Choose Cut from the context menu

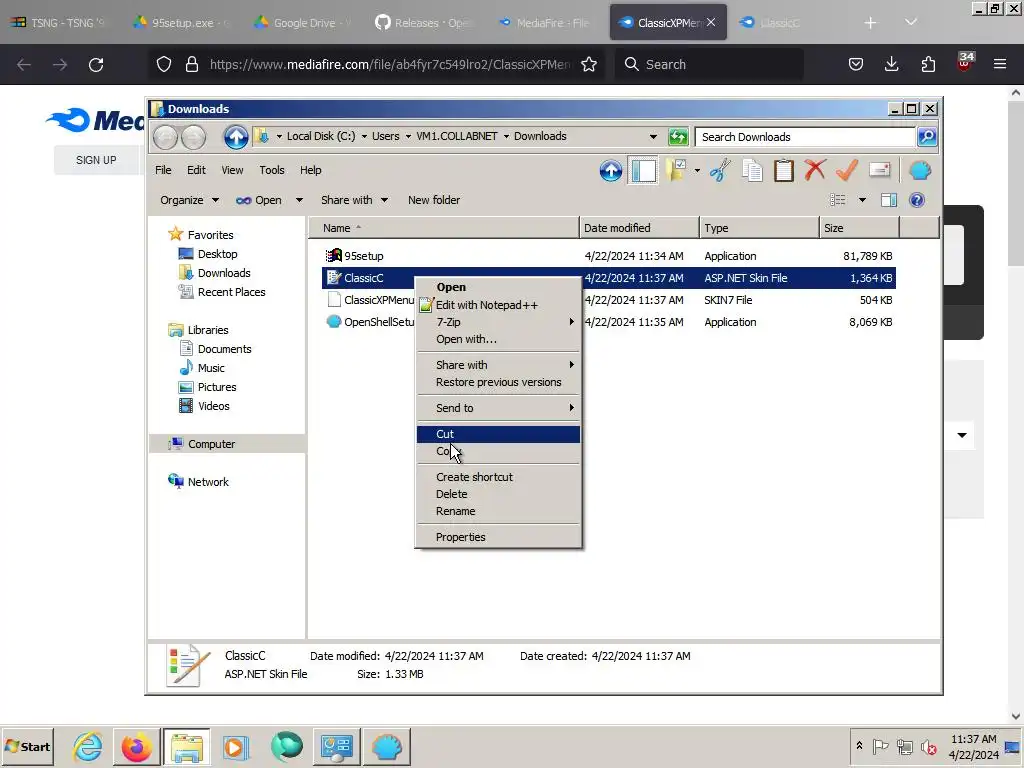498,434
